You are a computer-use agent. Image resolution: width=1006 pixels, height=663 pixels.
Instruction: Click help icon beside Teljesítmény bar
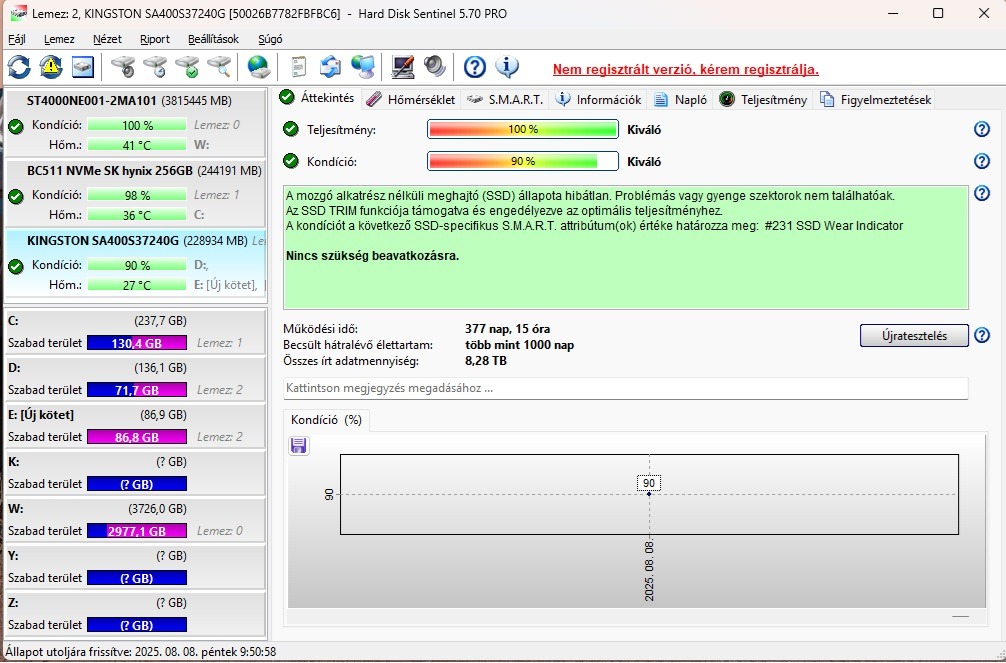point(982,129)
